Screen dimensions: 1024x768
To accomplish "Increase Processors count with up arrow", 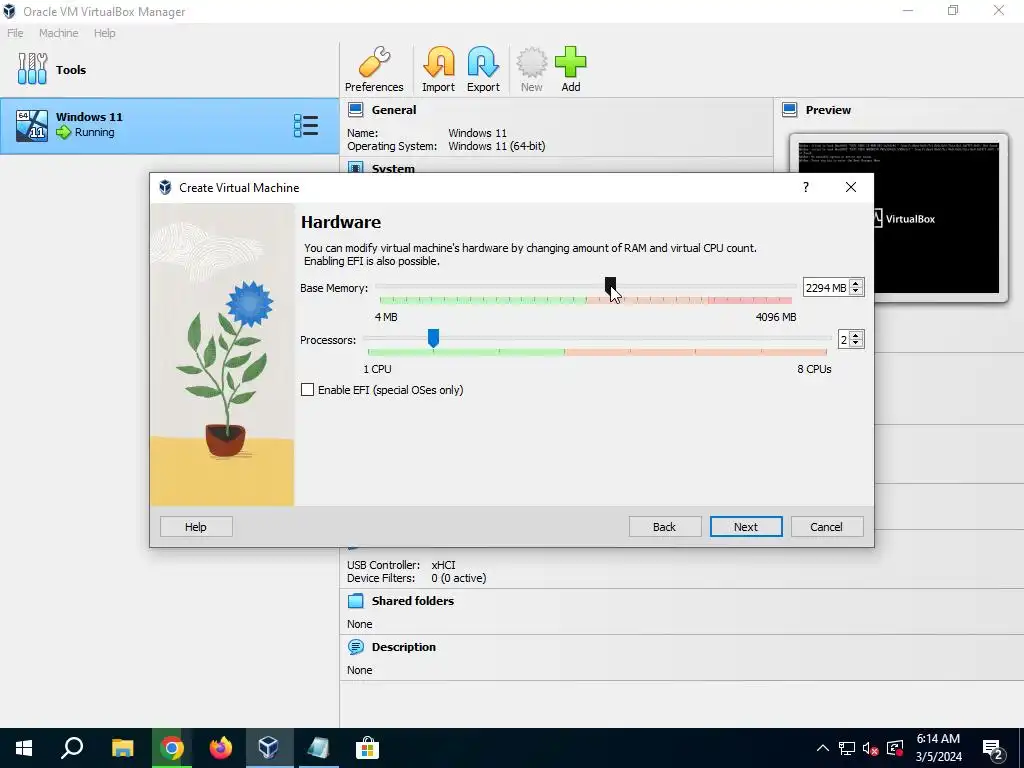I will 856,336.
